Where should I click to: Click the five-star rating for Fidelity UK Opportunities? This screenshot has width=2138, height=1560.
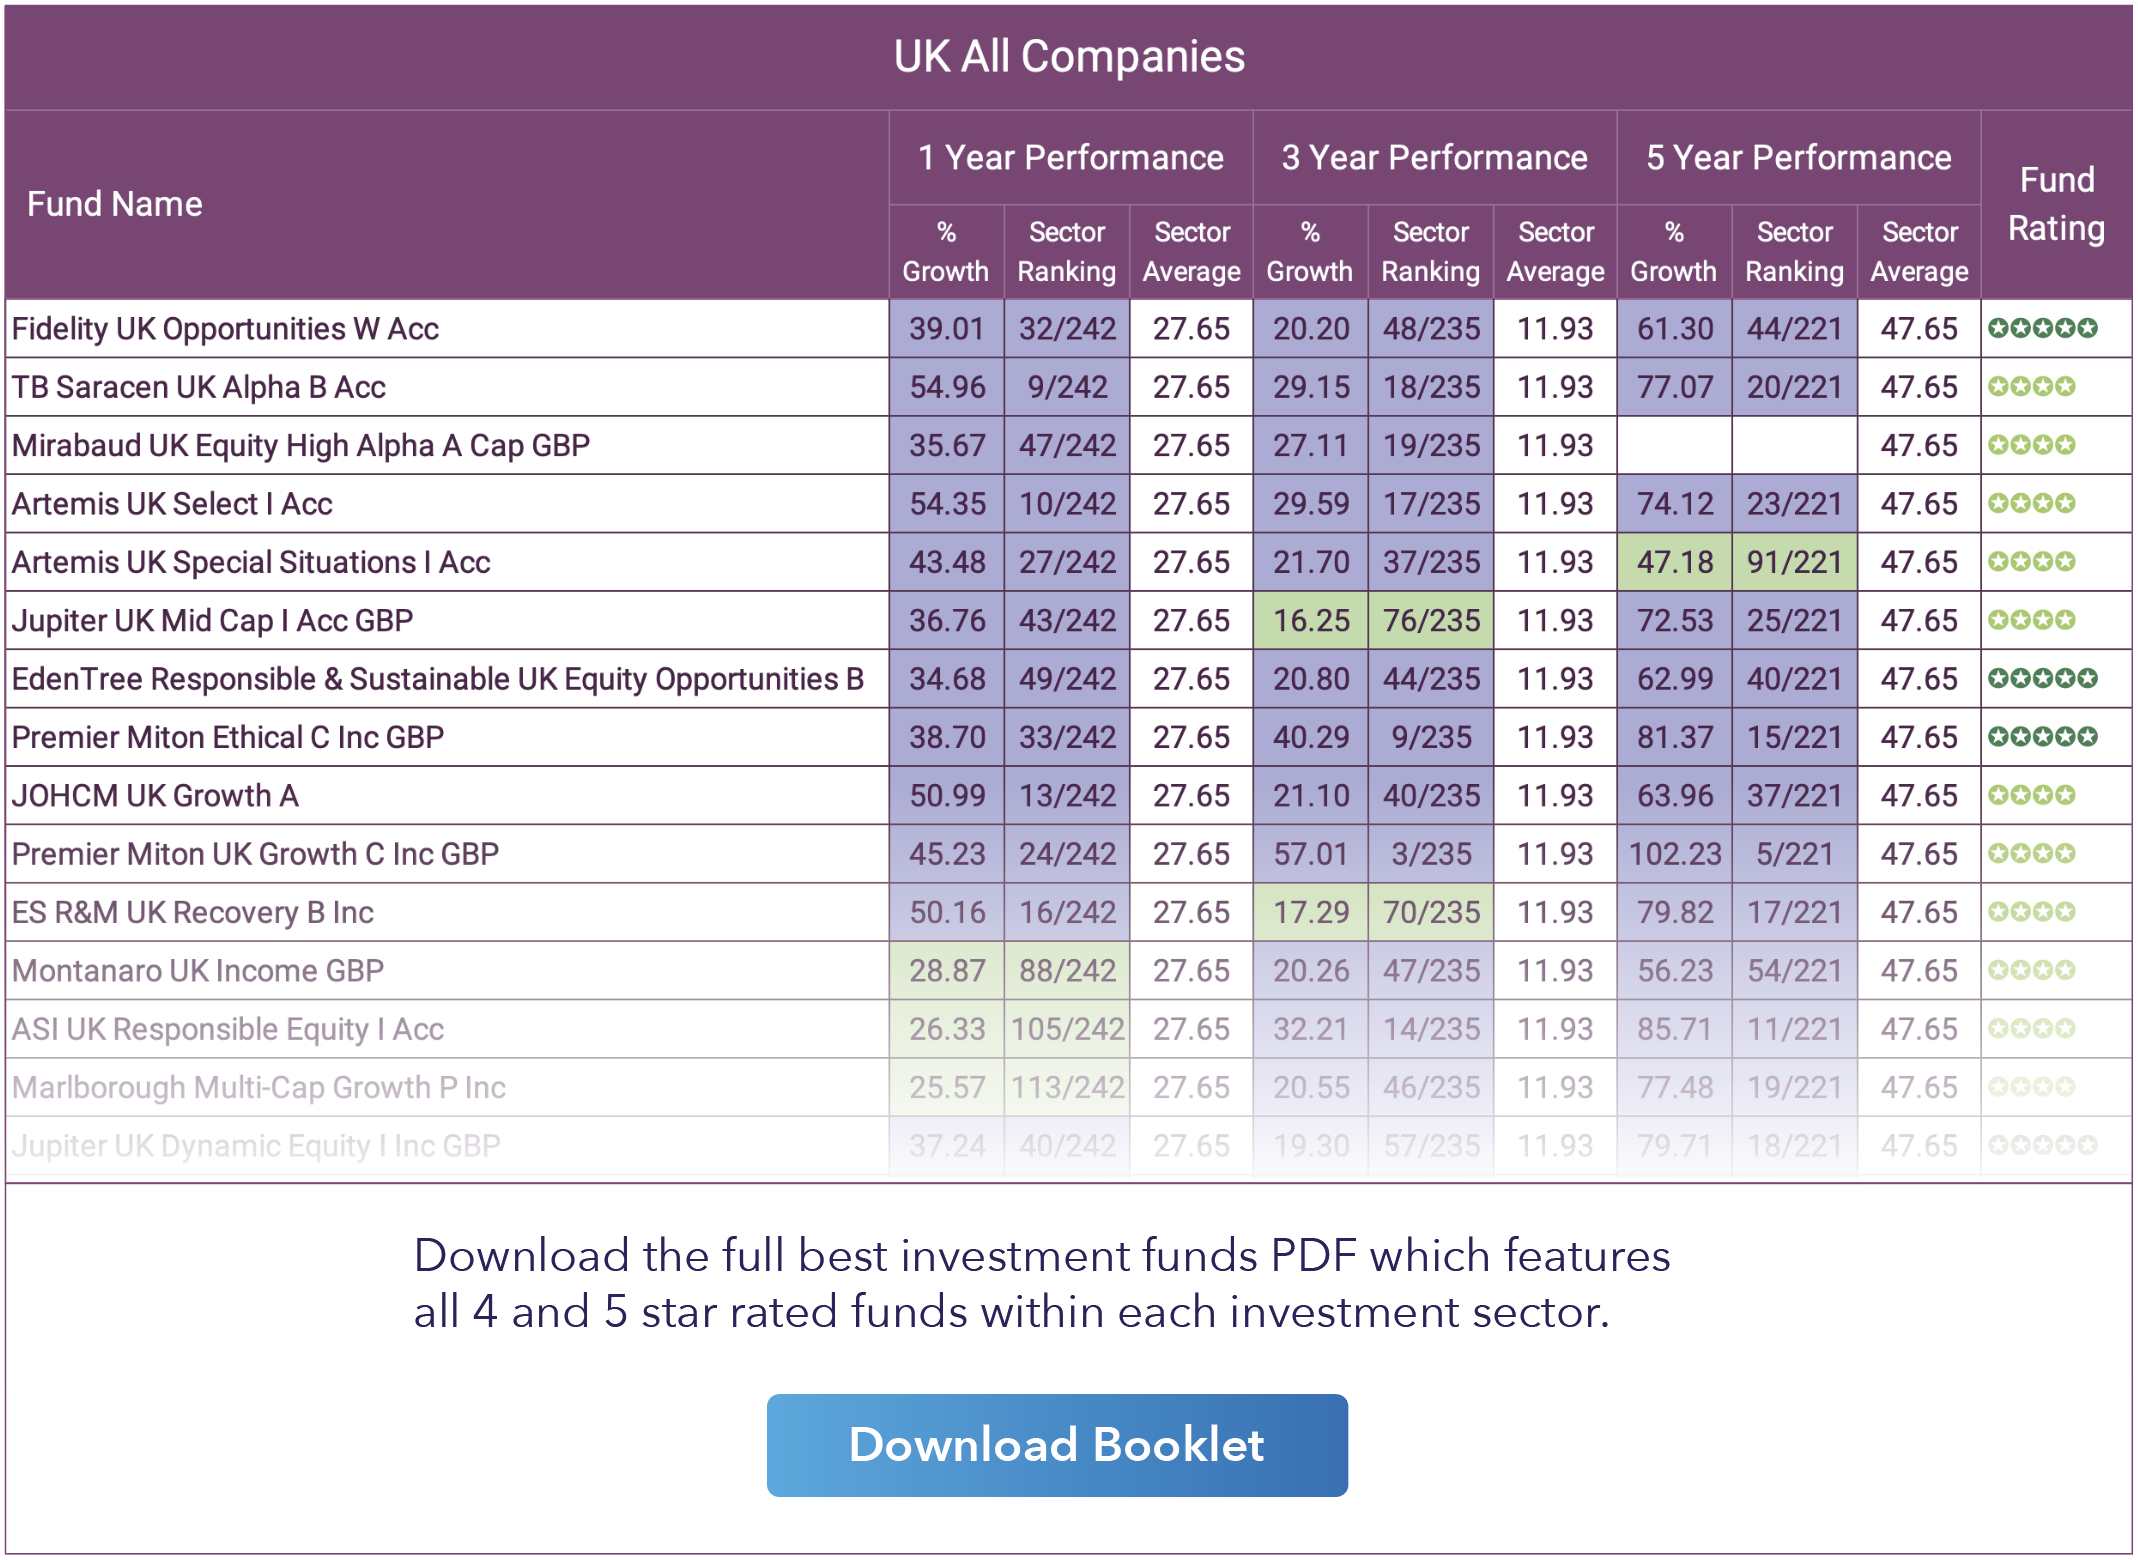coord(2042,328)
